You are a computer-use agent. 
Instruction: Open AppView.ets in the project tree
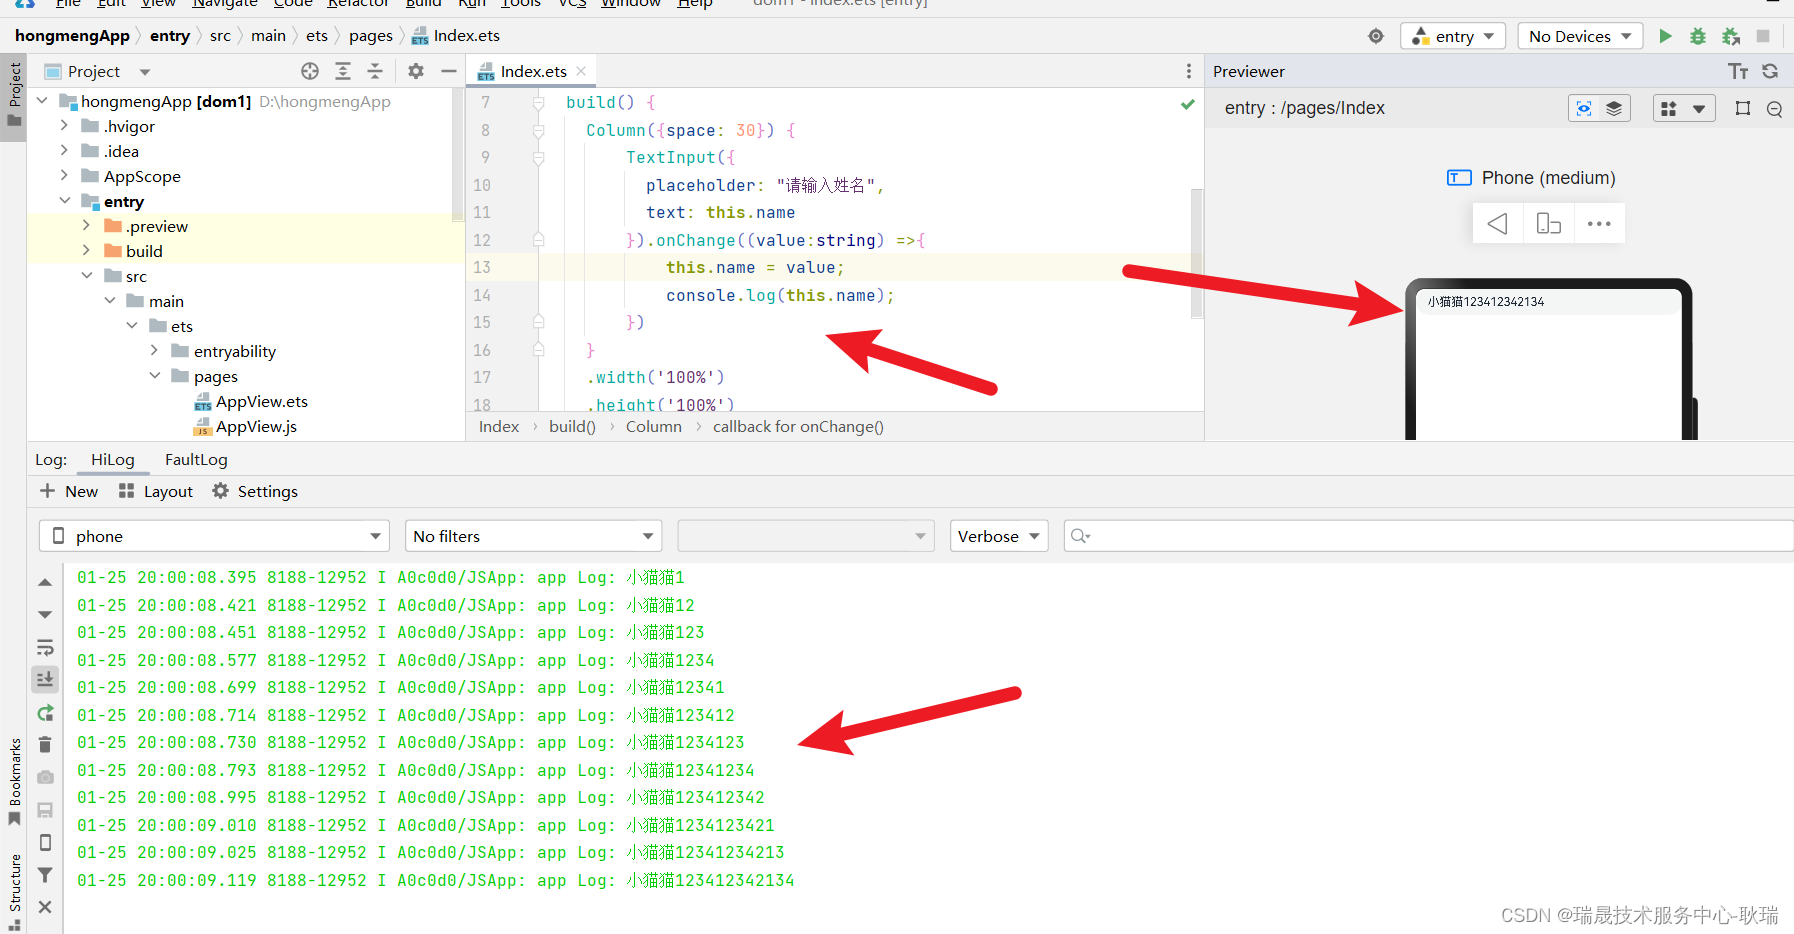click(x=262, y=401)
